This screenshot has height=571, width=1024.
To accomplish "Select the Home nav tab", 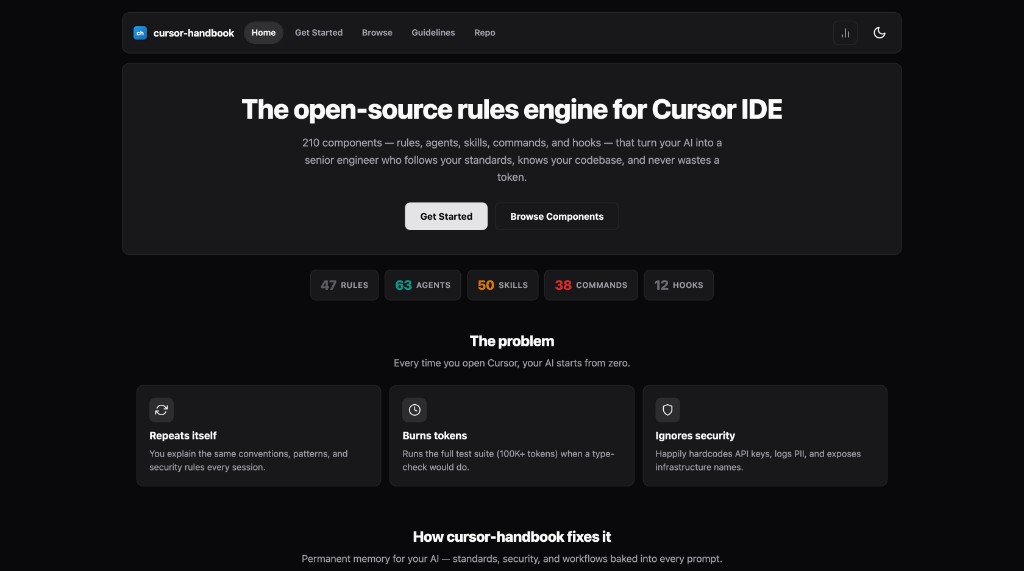I will click(x=263, y=33).
